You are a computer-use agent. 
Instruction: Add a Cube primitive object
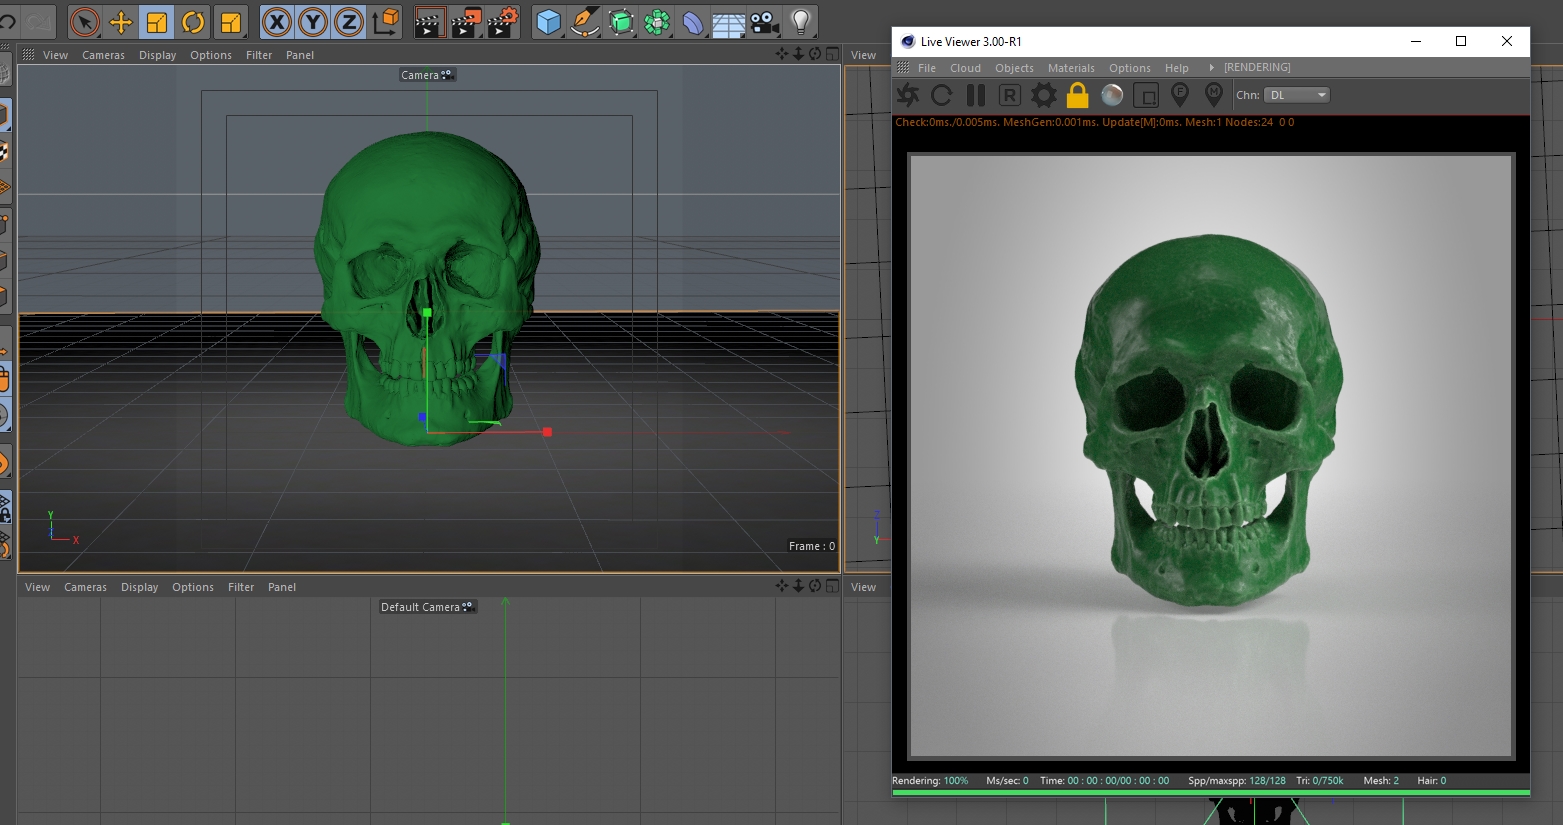point(548,22)
